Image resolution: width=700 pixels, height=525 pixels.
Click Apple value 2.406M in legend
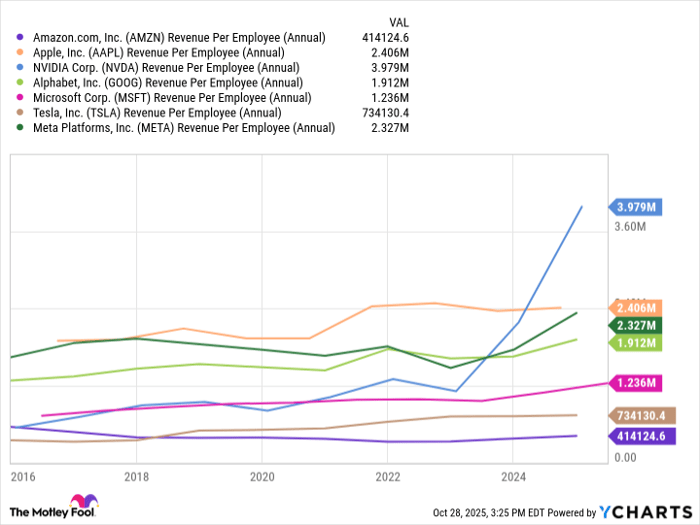point(390,53)
